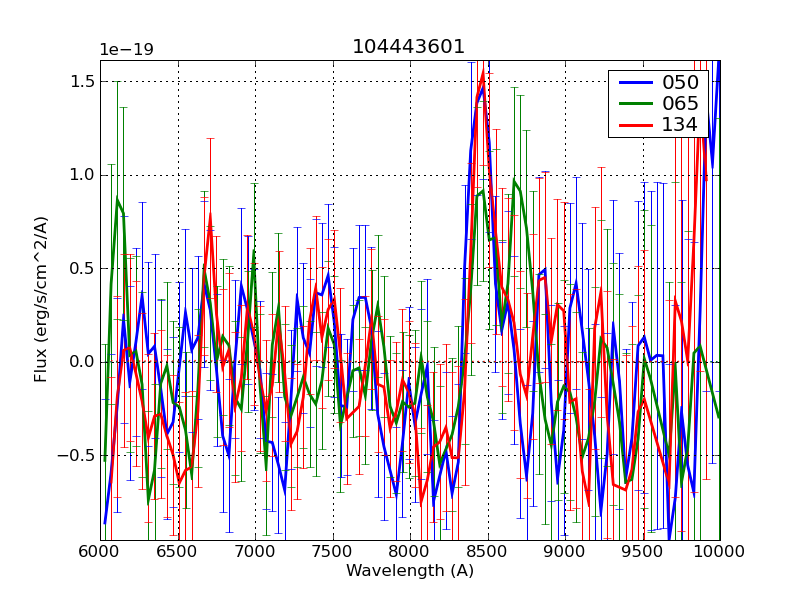Click the 8500 x-axis tick label

tap(487, 551)
